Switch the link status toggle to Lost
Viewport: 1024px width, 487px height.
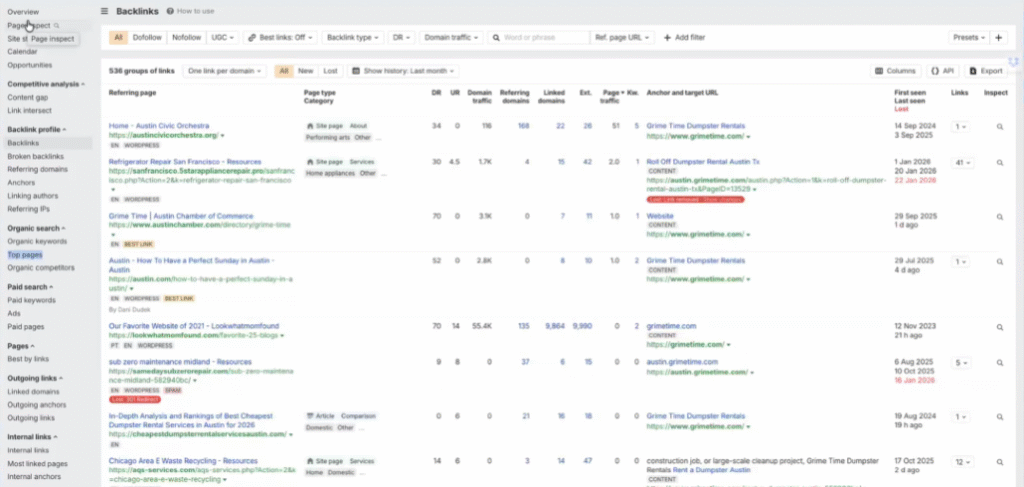[x=330, y=71]
